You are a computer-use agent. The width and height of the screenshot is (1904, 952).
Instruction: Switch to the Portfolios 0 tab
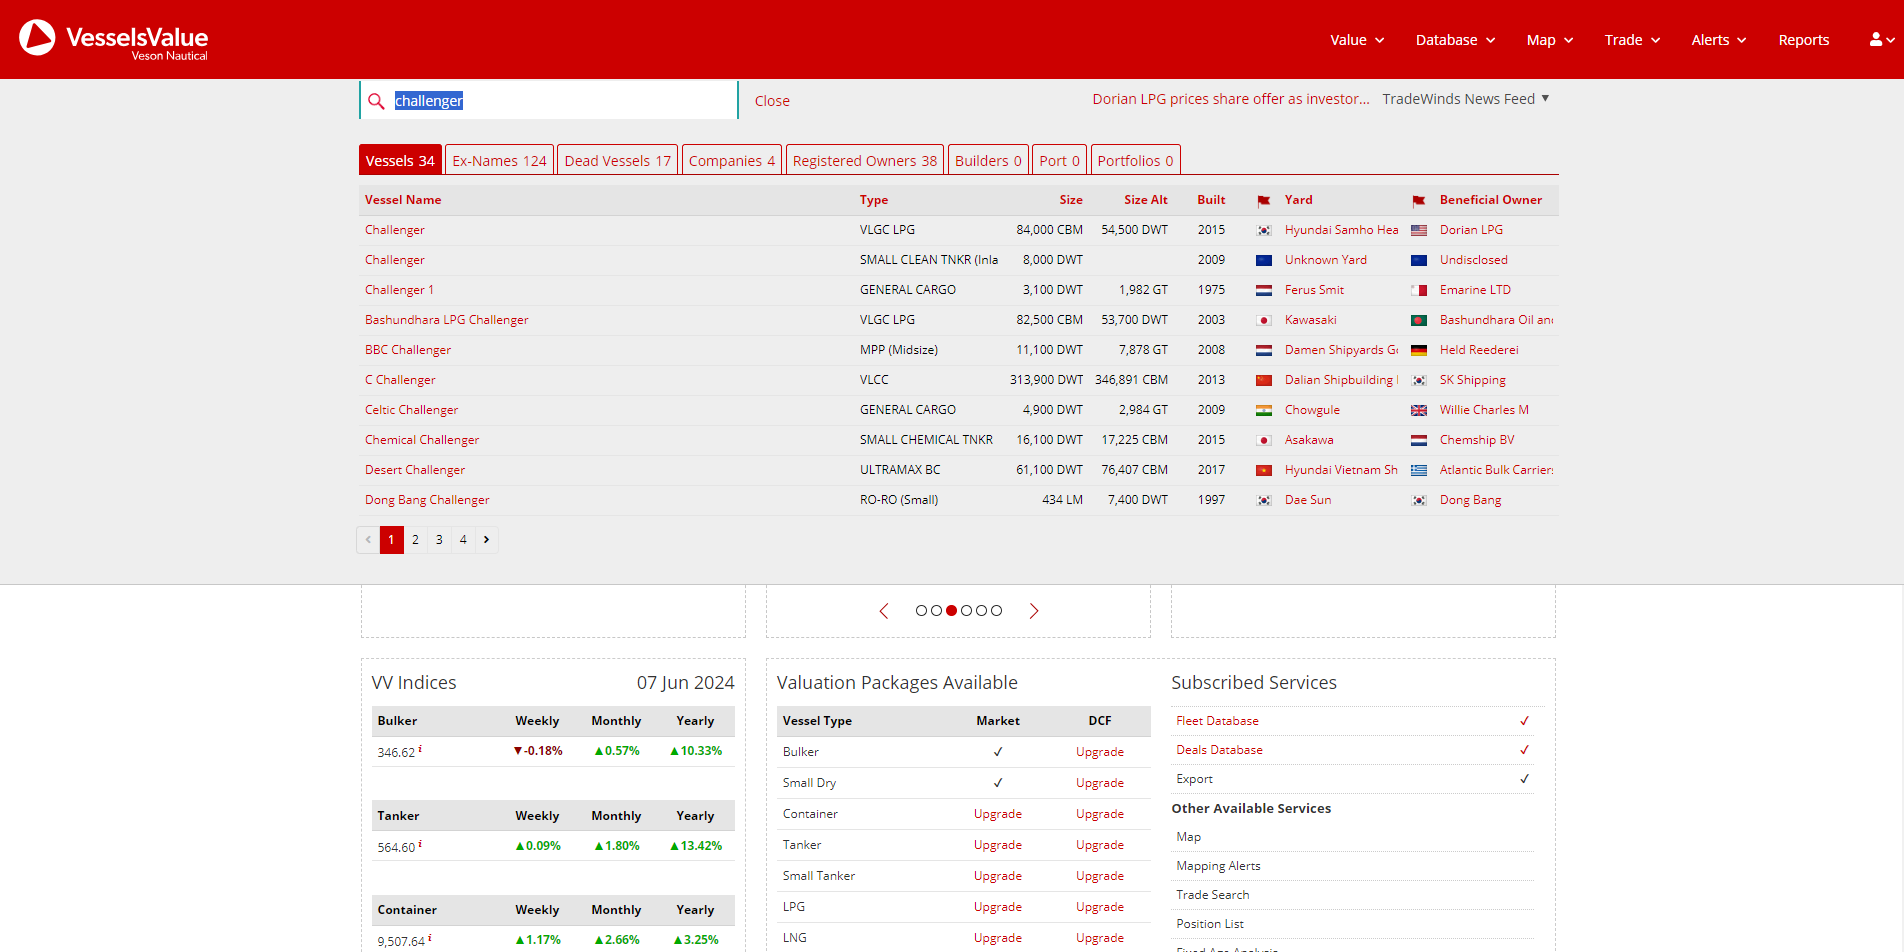(x=1135, y=160)
